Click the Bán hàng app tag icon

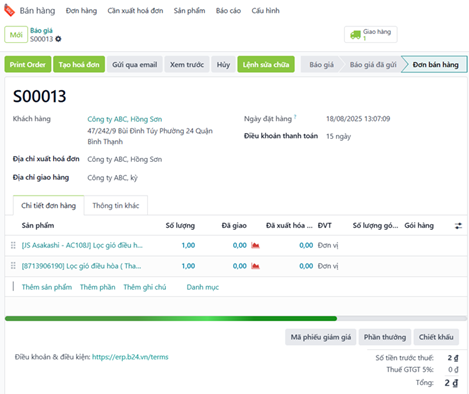(9, 11)
